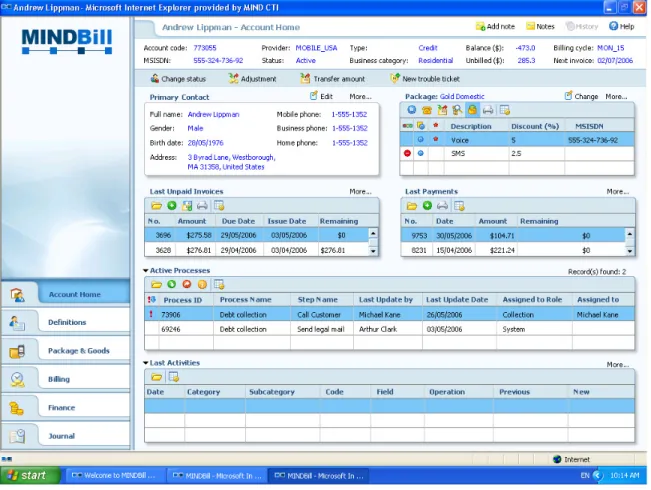Click Add note in the header
The image size is (651, 490).
pos(495,27)
